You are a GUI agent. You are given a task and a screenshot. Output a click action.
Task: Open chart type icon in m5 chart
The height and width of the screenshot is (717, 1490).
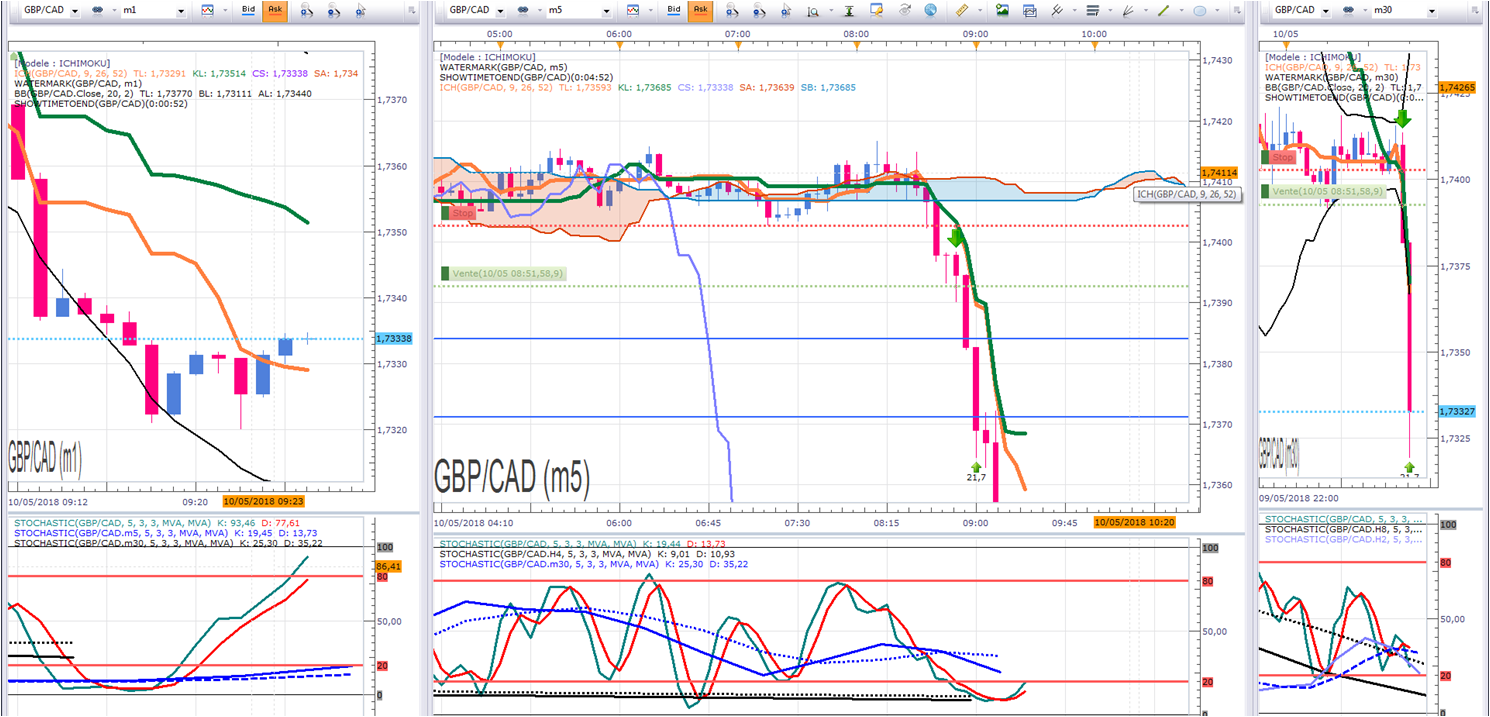tap(633, 10)
